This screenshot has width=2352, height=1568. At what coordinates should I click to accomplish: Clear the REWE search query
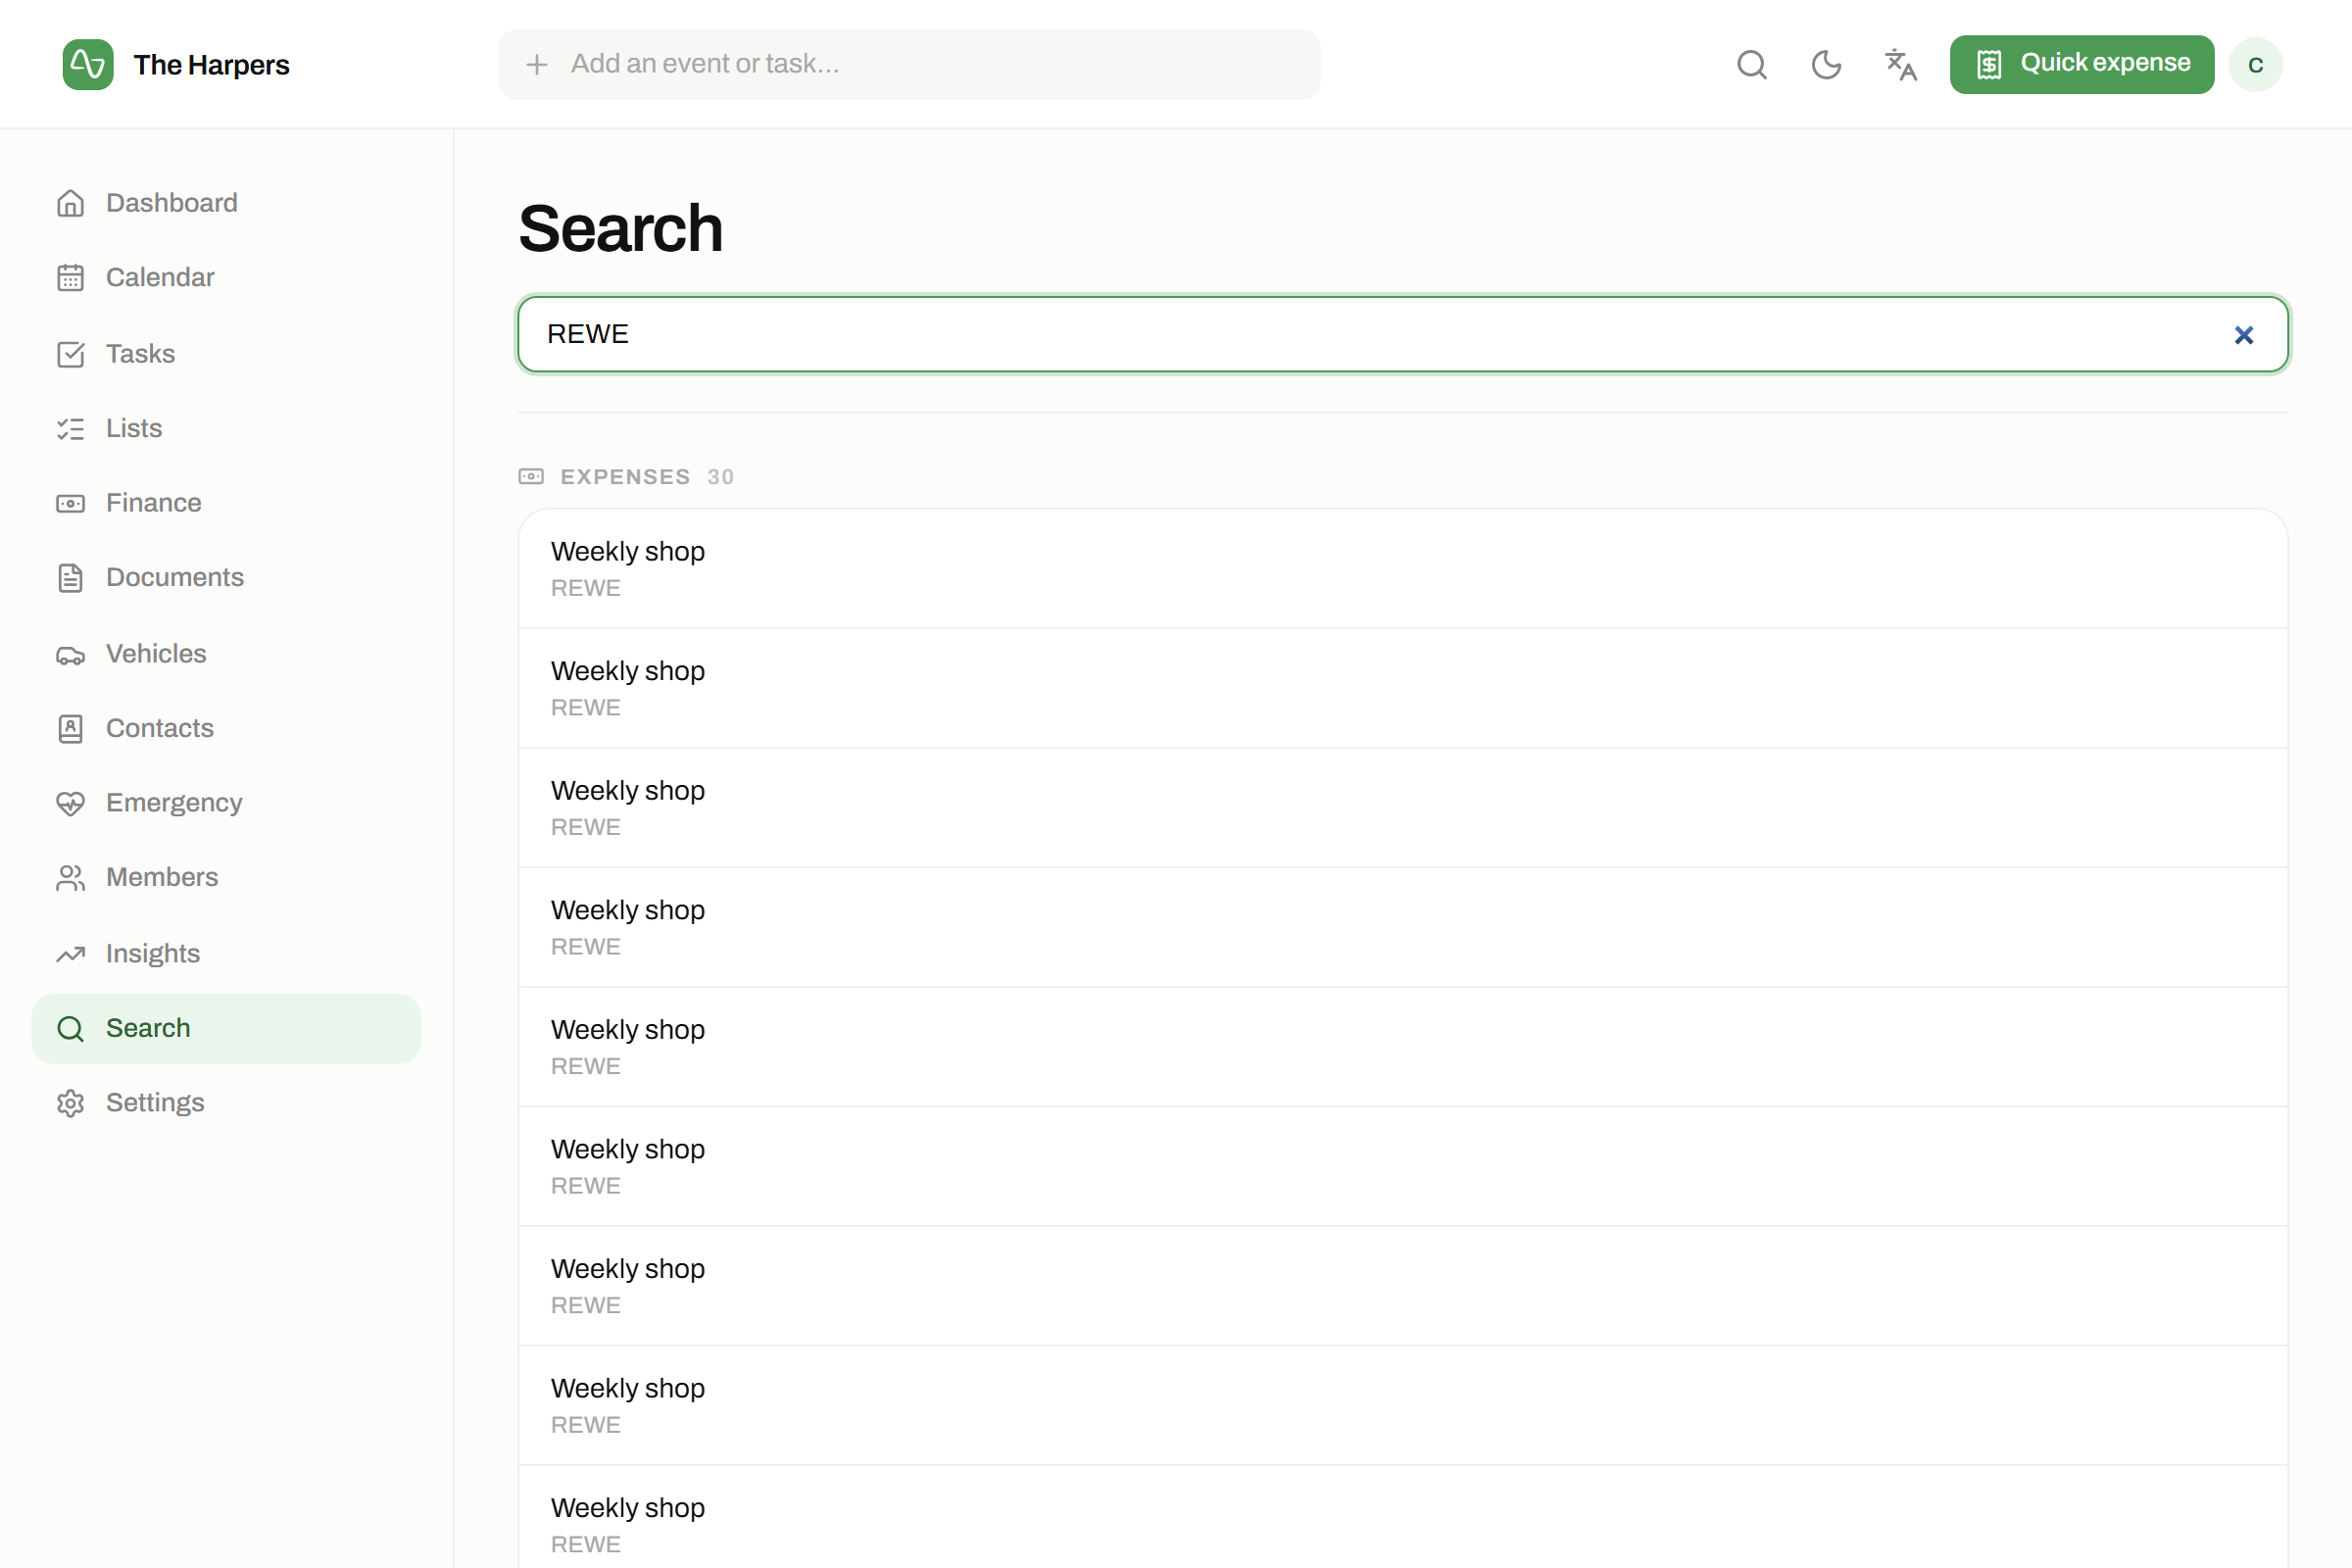click(2244, 335)
